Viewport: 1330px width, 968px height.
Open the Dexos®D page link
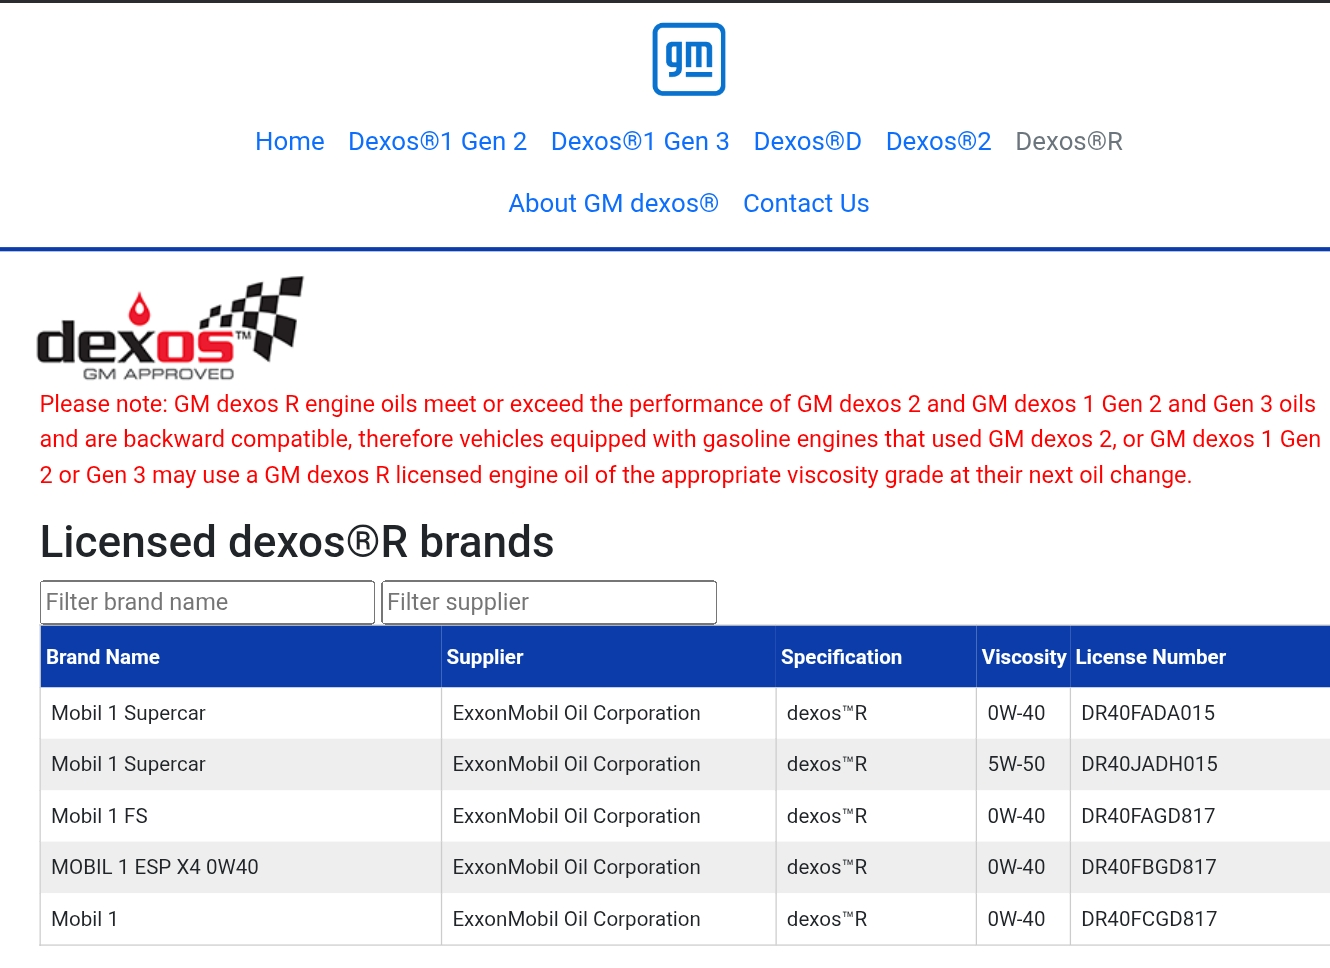pyautogui.click(x=808, y=142)
